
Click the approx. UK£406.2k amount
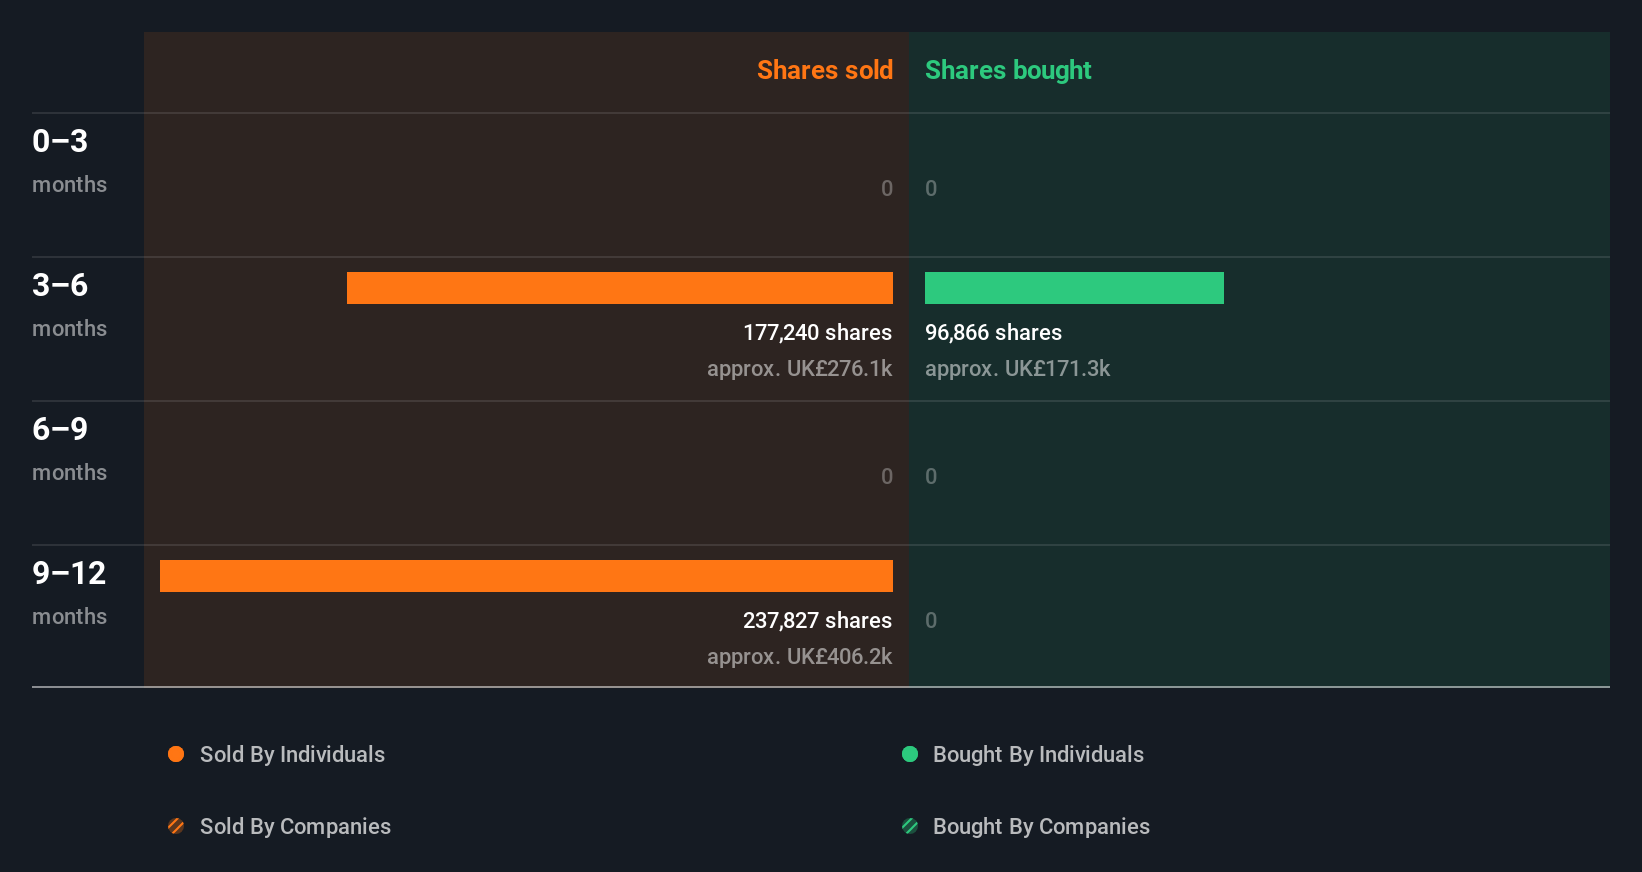(799, 657)
